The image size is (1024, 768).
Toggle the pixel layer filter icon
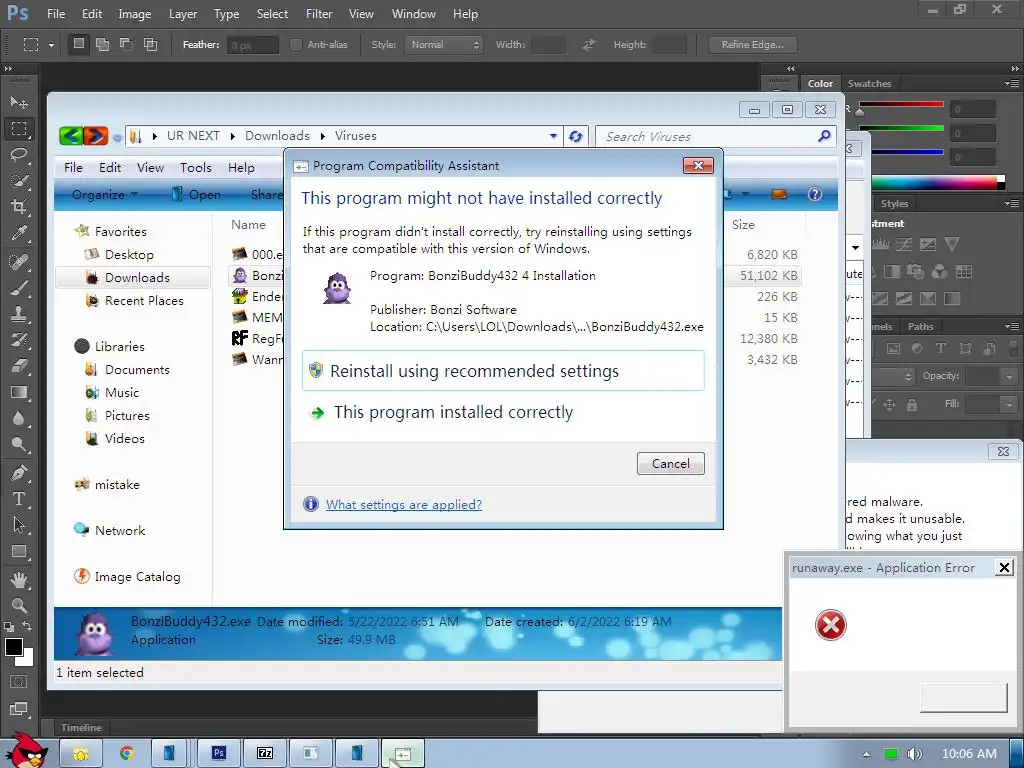[x=893, y=349]
